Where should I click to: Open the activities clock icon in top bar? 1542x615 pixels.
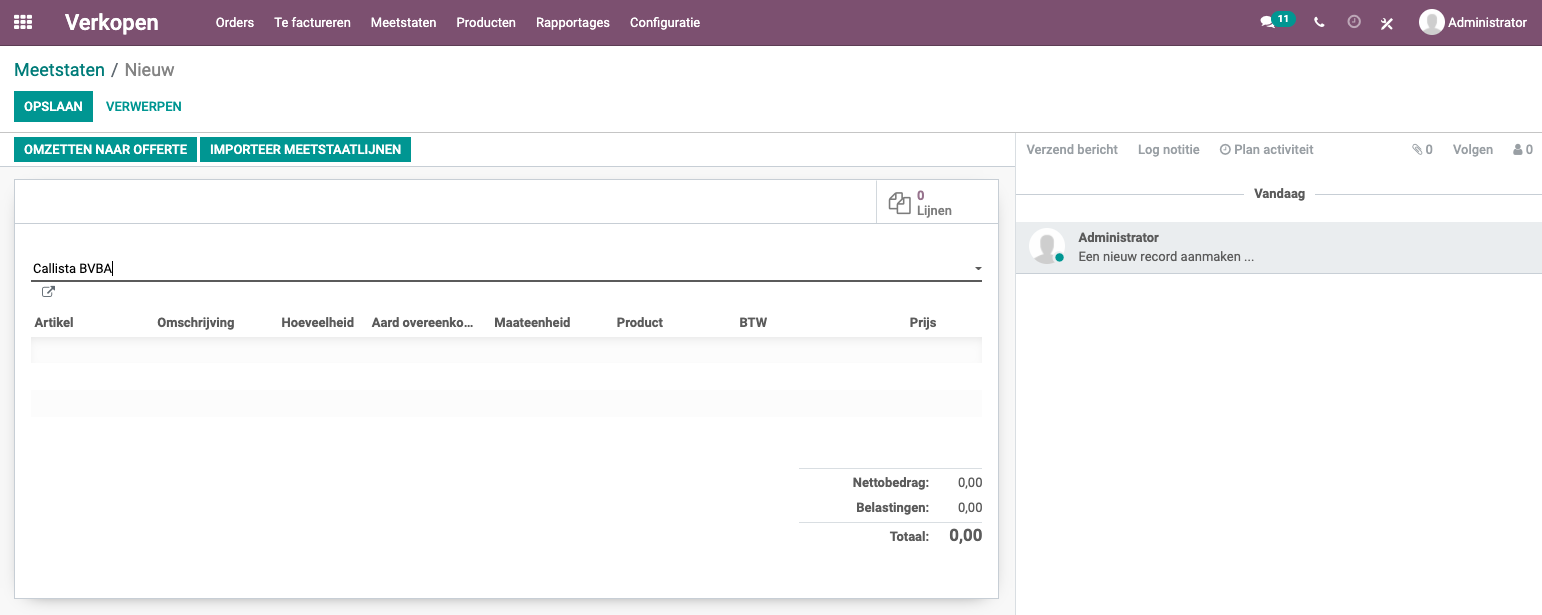click(x=1354, y=22)
